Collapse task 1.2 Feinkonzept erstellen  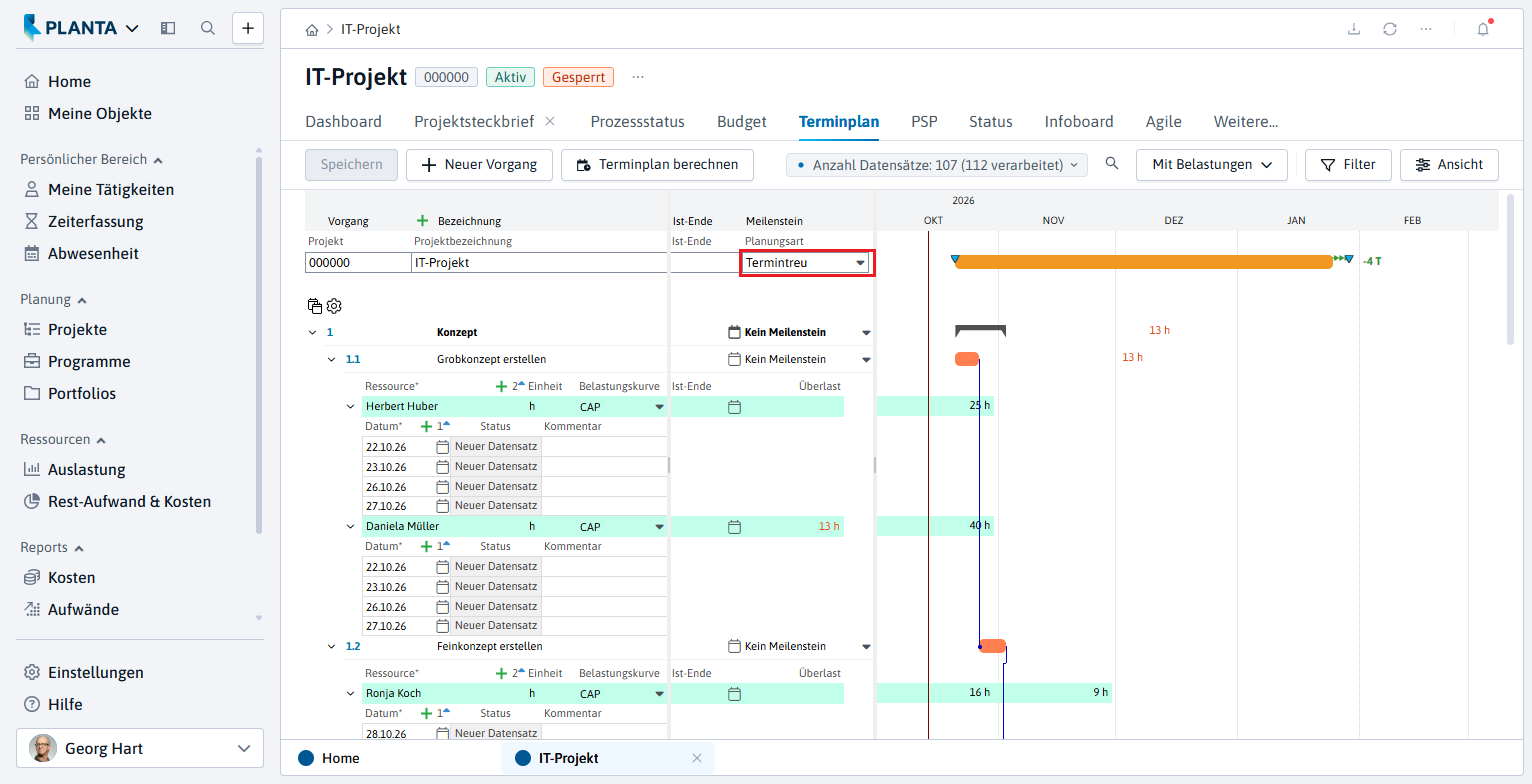332,646
